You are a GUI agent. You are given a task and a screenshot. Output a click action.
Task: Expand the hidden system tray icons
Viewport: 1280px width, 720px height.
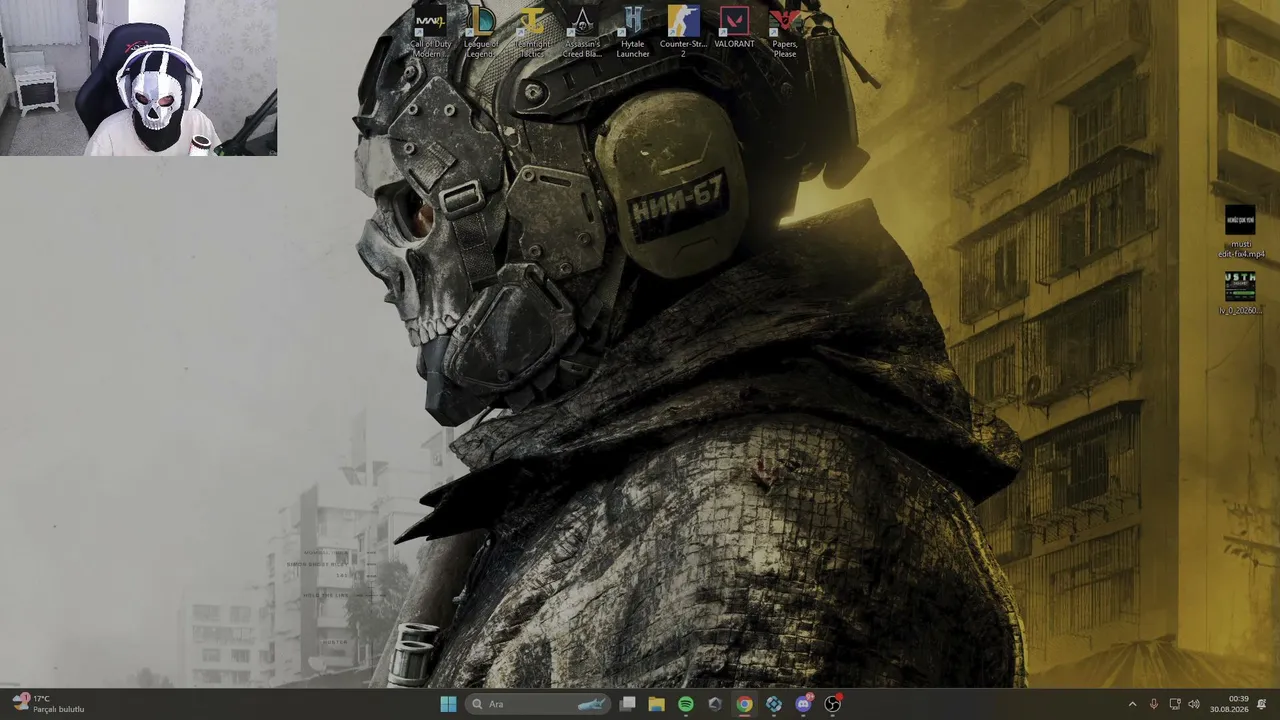[x=1132, y=704]
